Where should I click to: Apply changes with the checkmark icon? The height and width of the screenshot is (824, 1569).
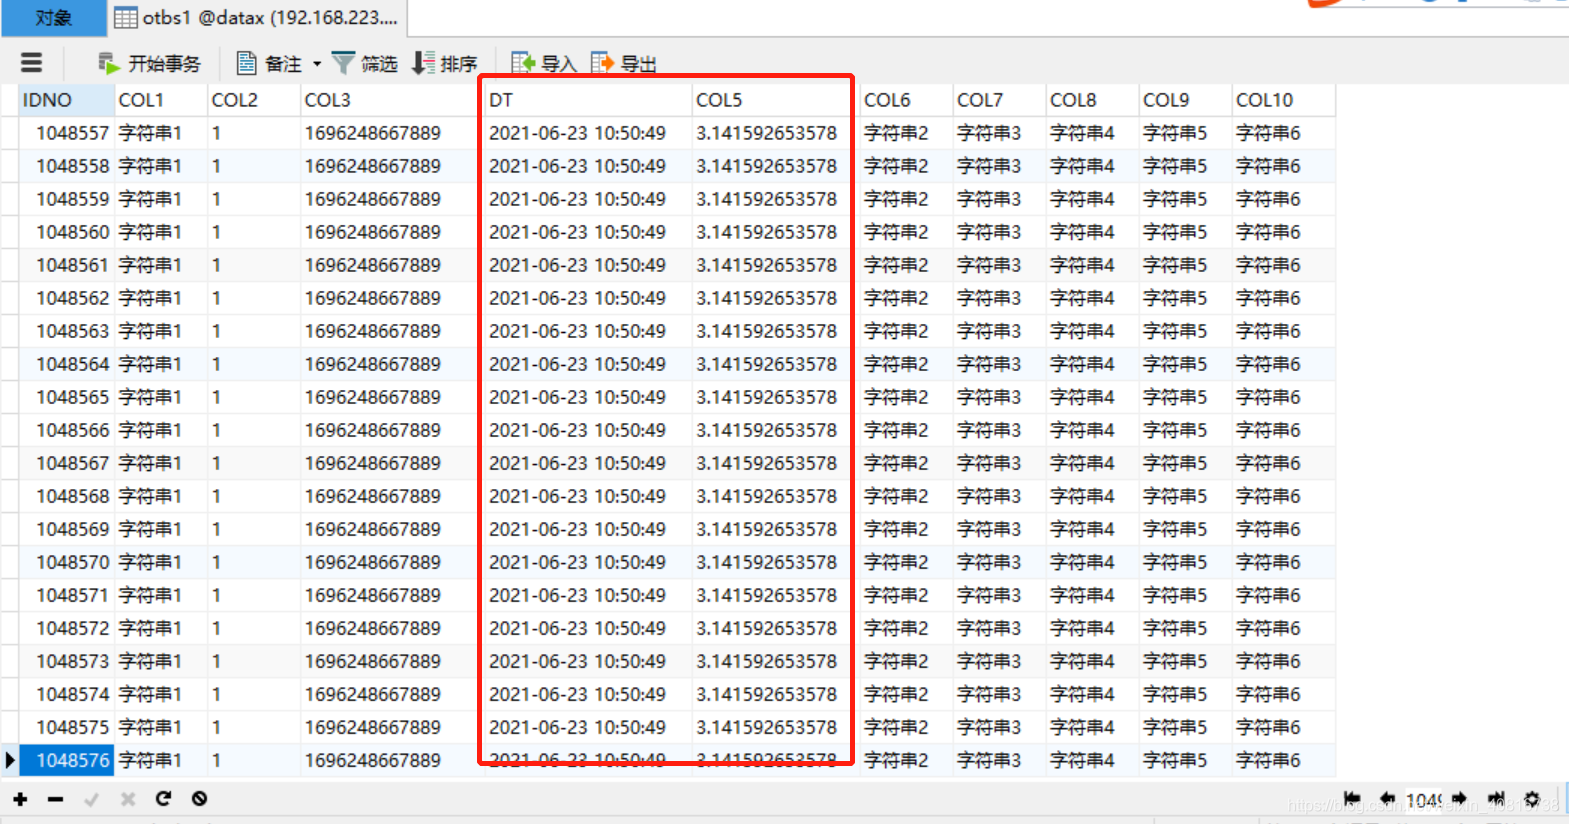click(x=92, y=799)
